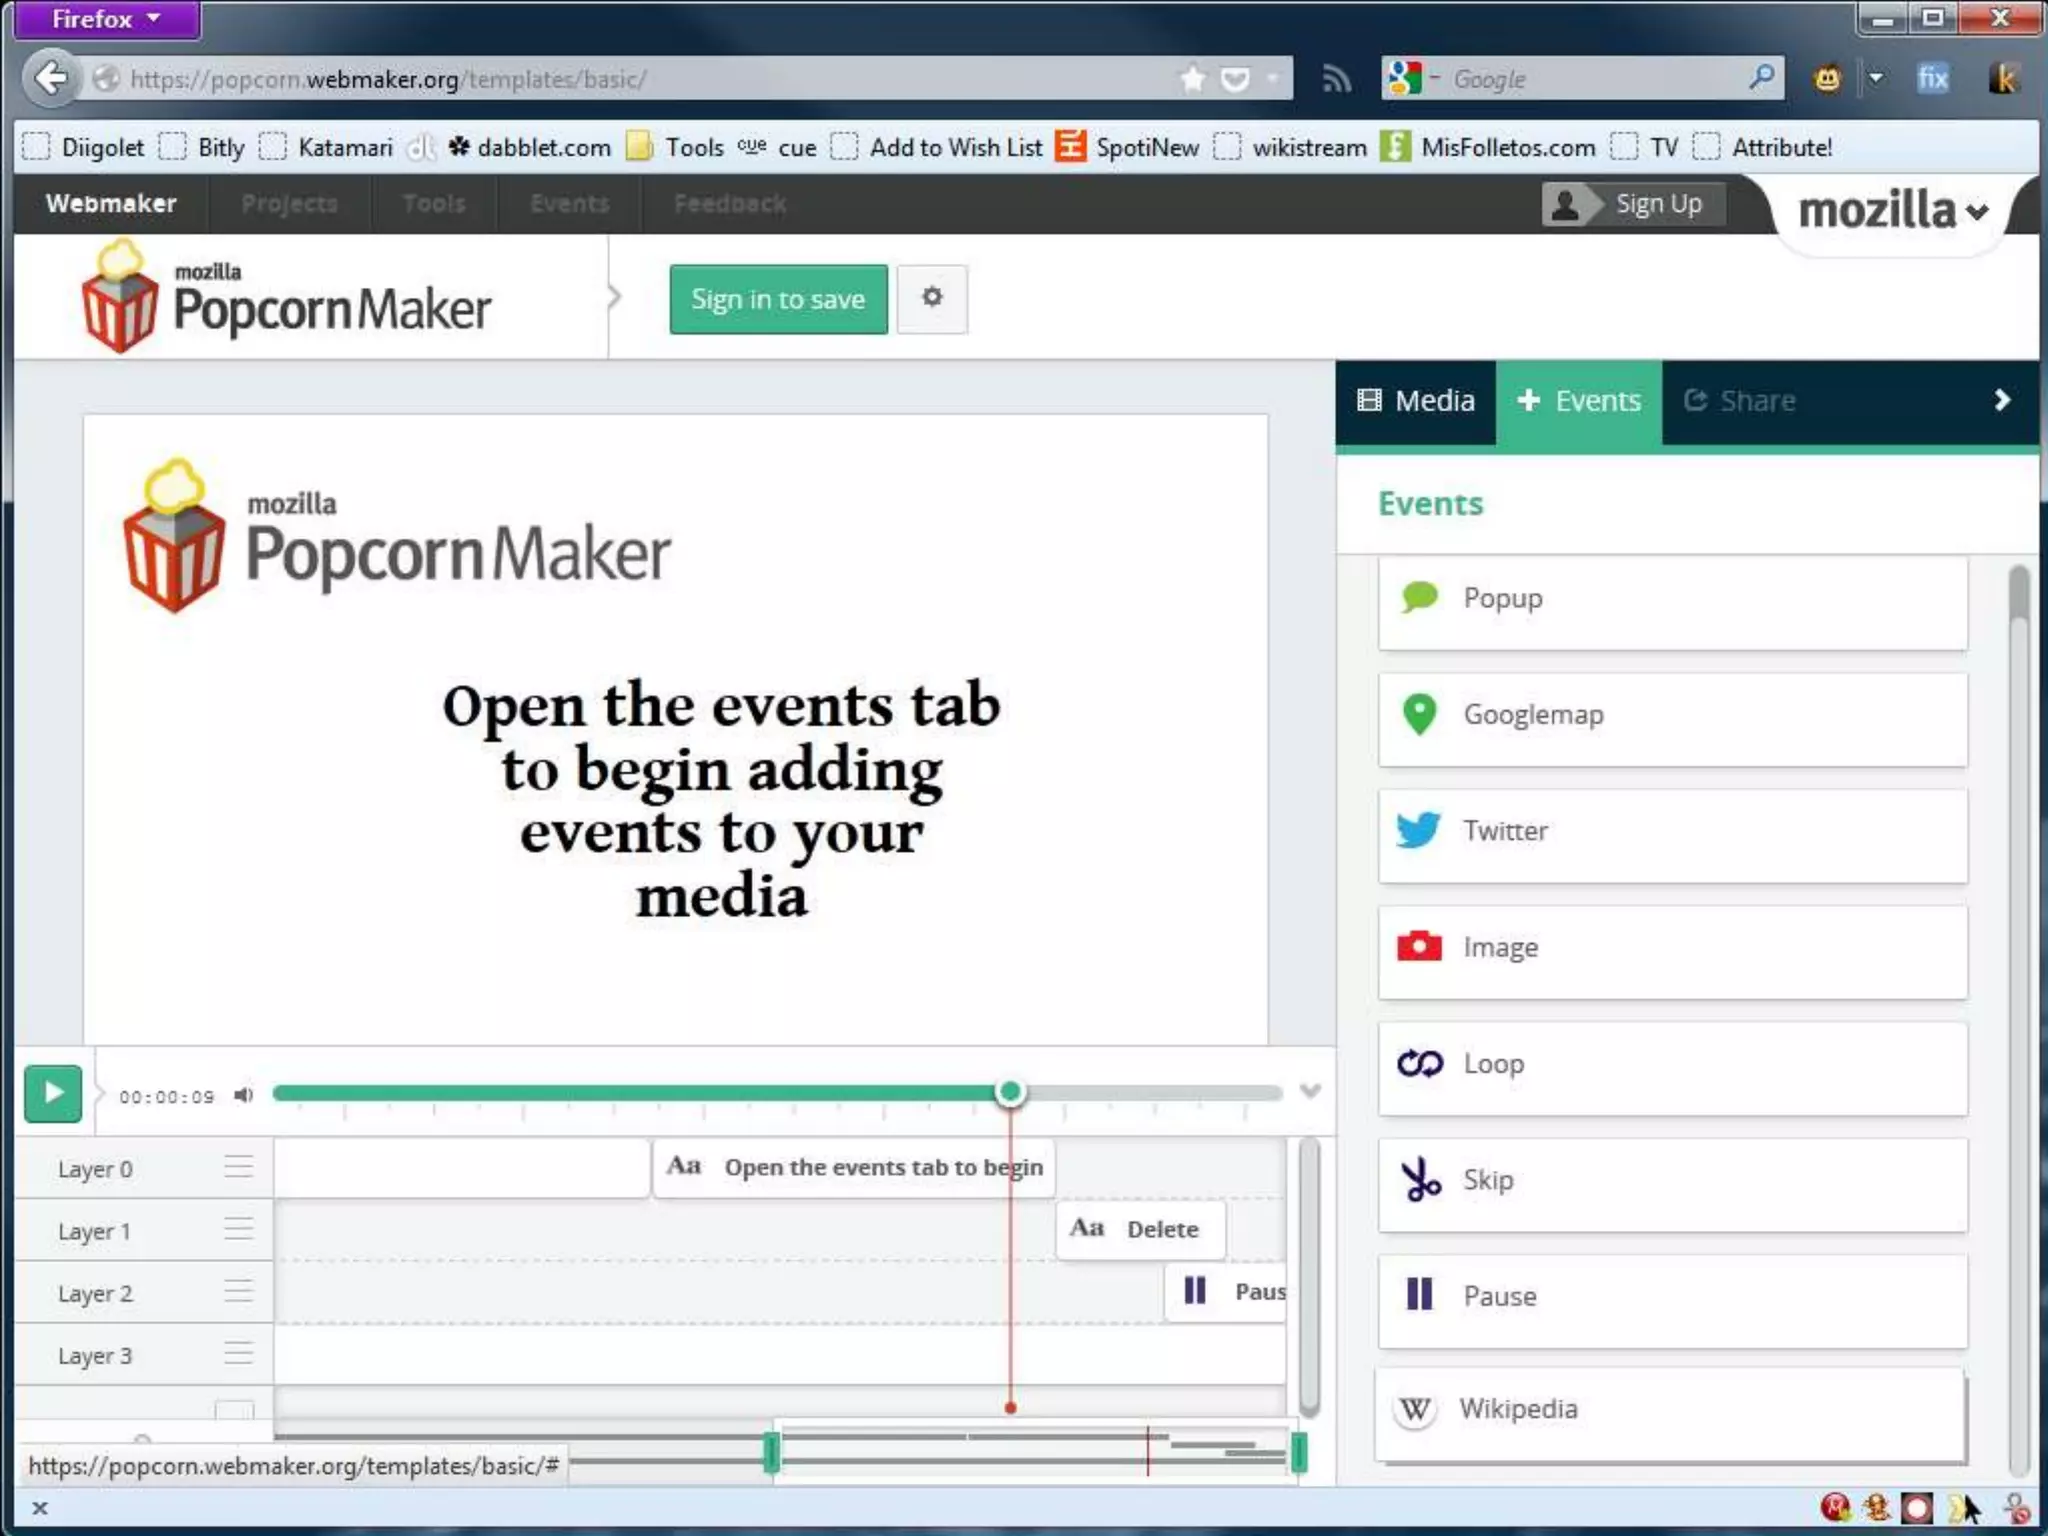Select the Delete text track event

coord(1140,1229)
